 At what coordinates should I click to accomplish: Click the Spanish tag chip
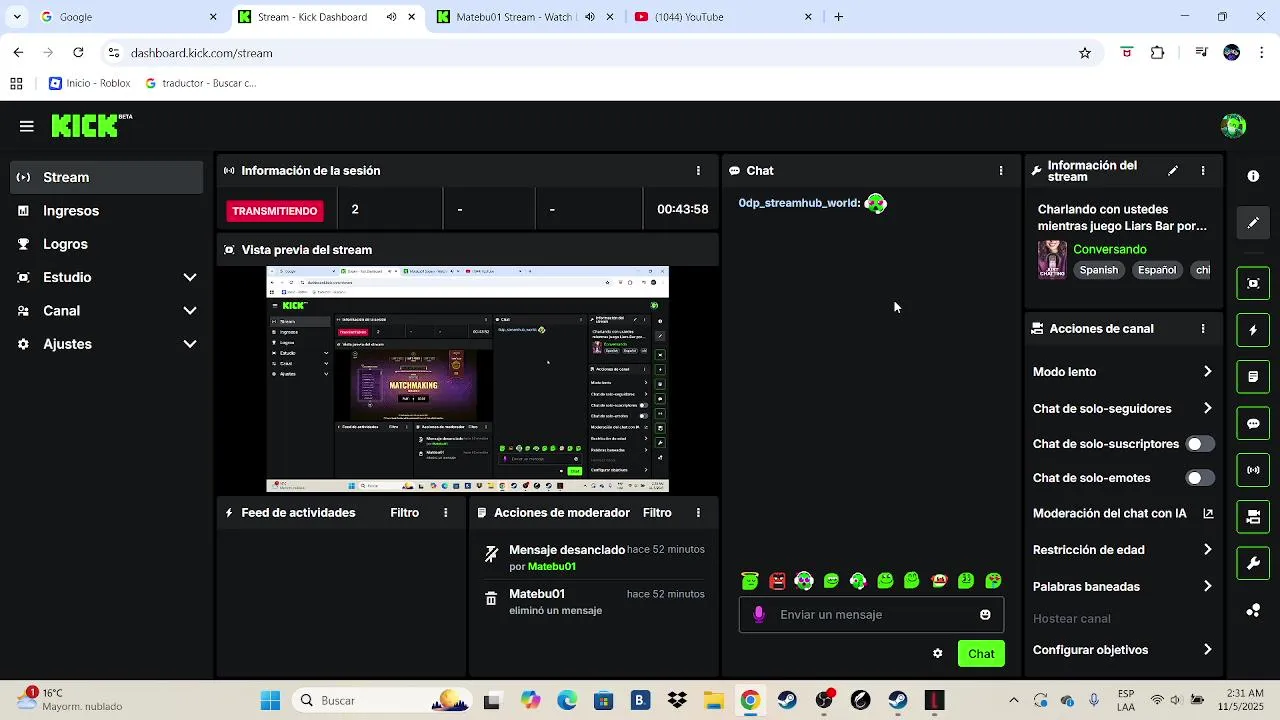click(1099, 270)
